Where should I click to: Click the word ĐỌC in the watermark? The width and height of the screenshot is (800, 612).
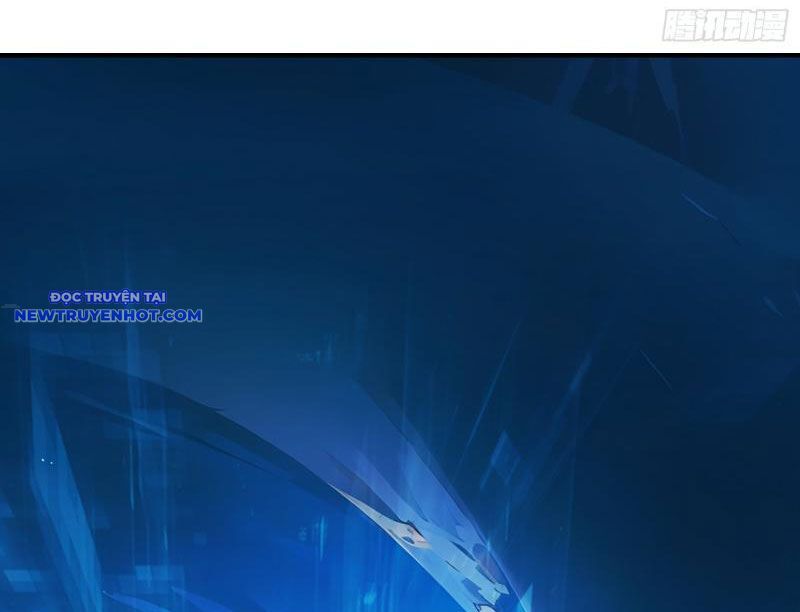point(64,297)
